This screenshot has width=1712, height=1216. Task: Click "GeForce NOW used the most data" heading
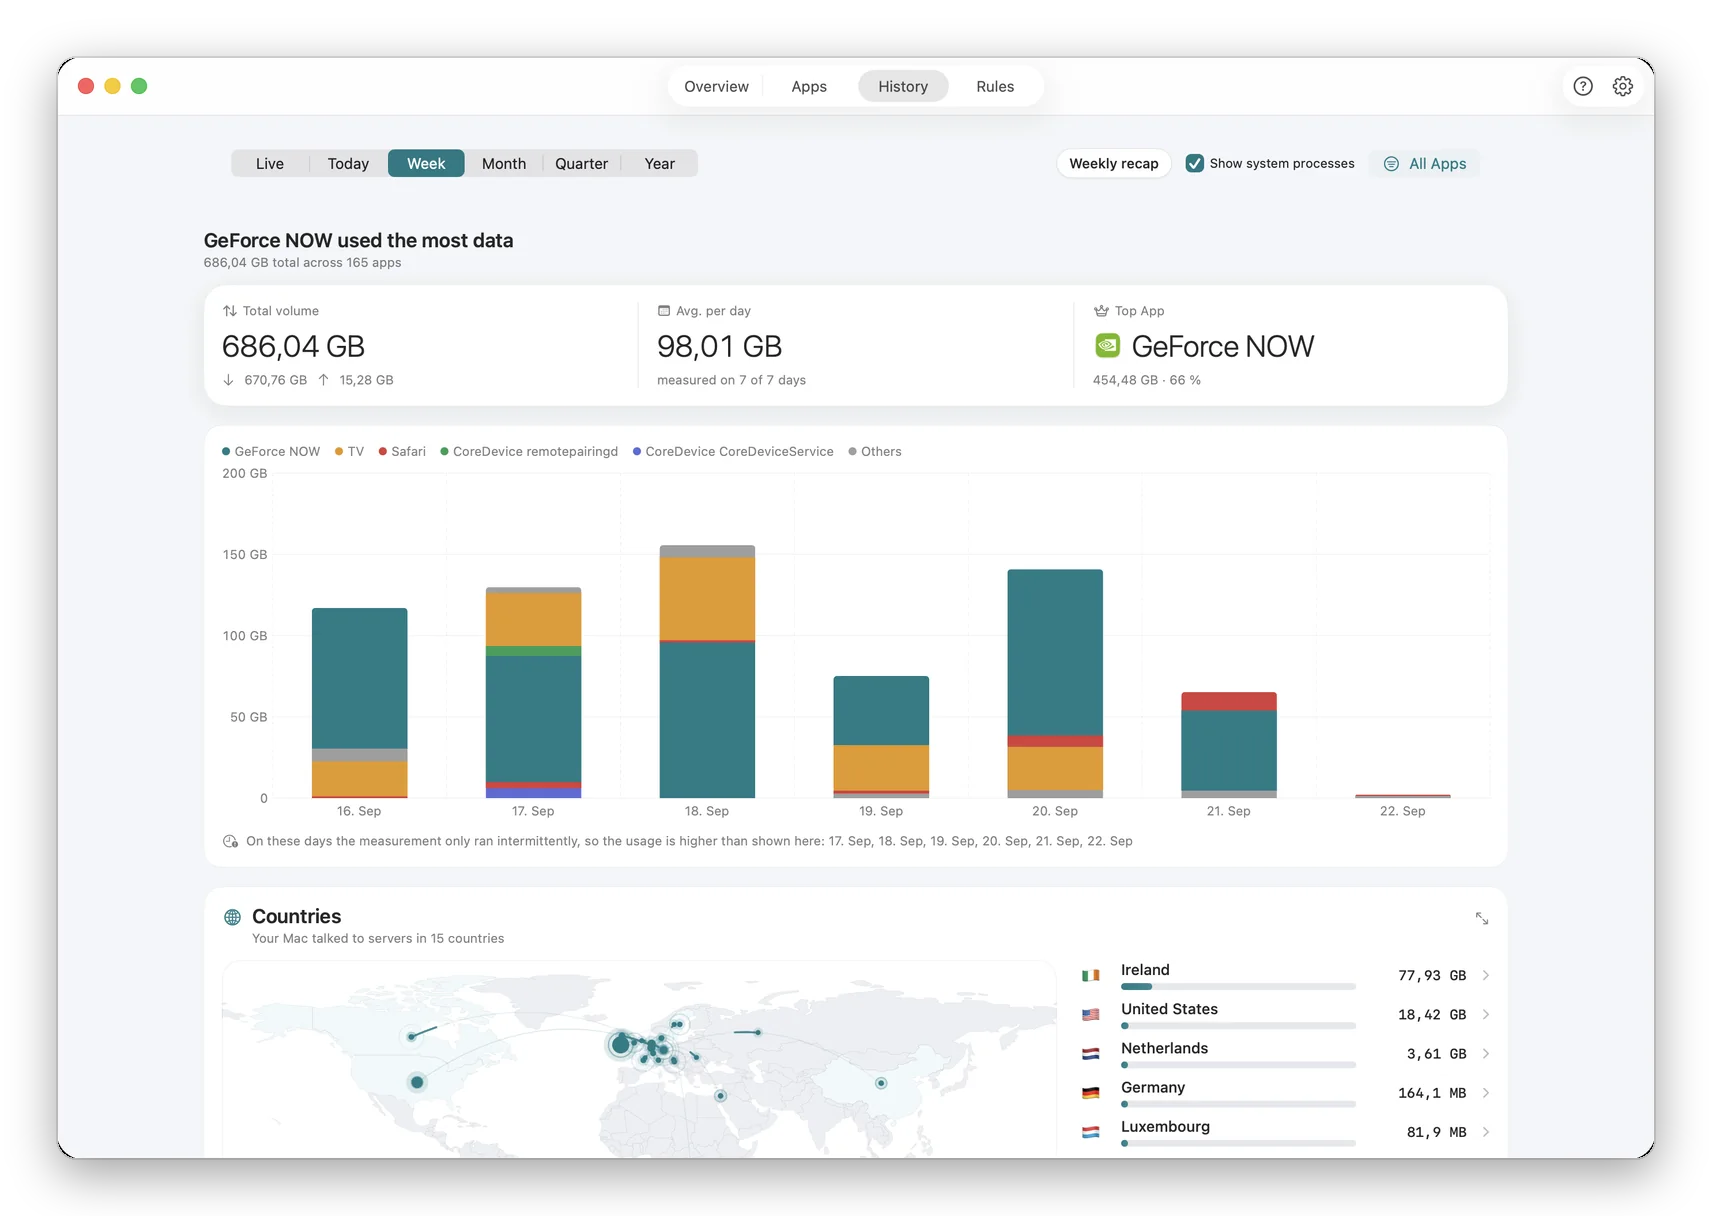click(x=358, y=240)
